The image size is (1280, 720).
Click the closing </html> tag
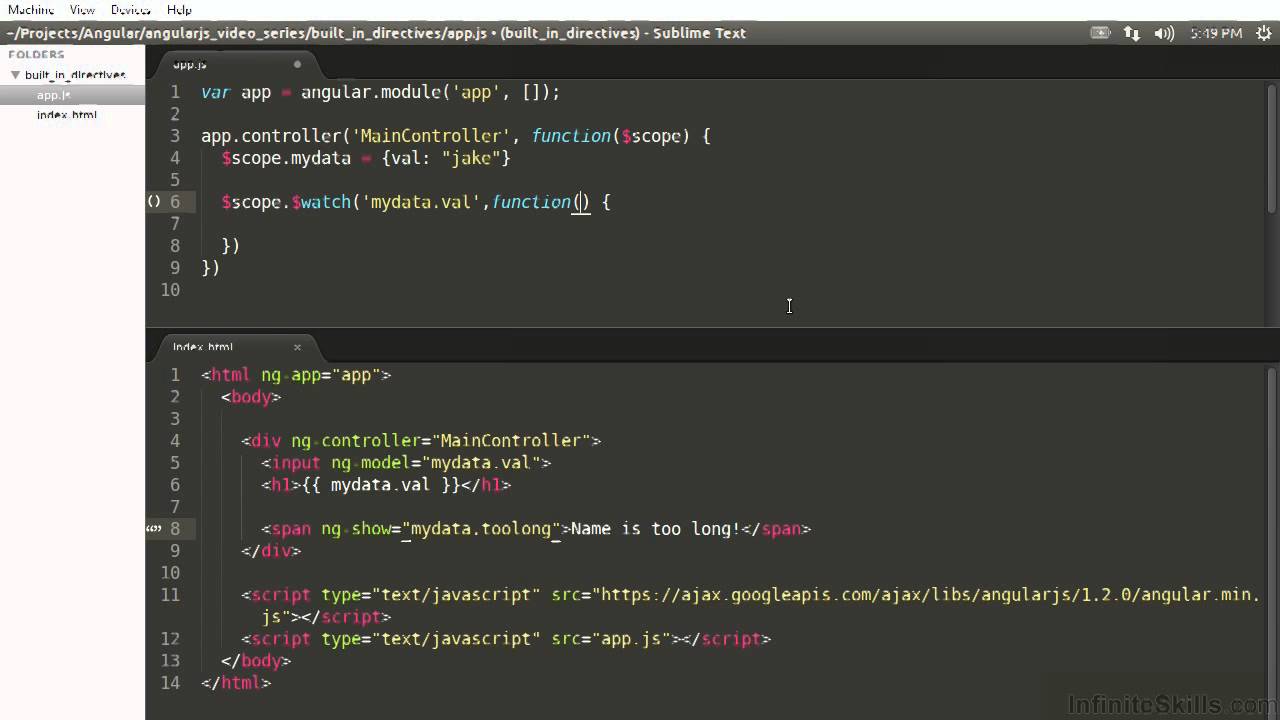click(236, 683)
